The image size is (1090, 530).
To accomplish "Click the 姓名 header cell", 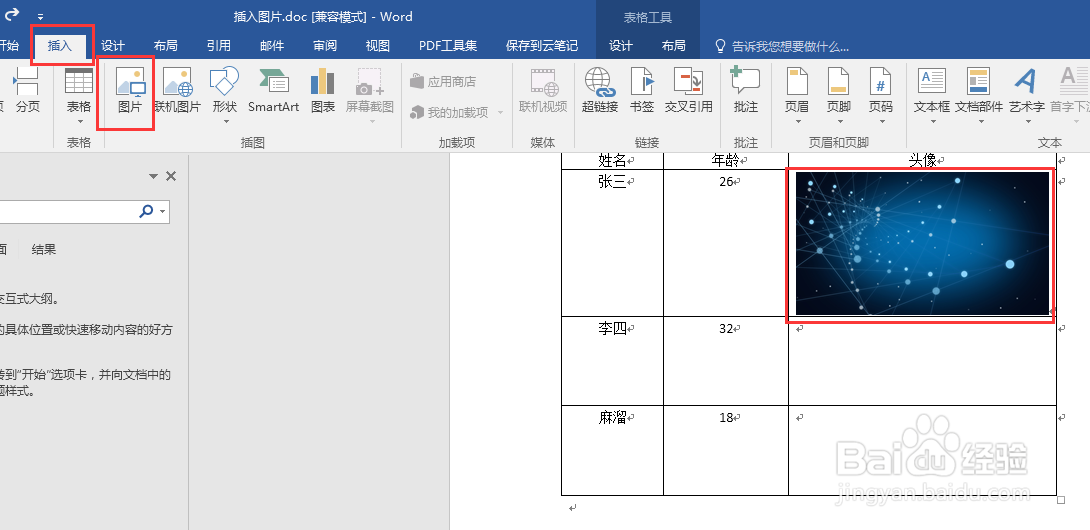I will tap(612, 161).
